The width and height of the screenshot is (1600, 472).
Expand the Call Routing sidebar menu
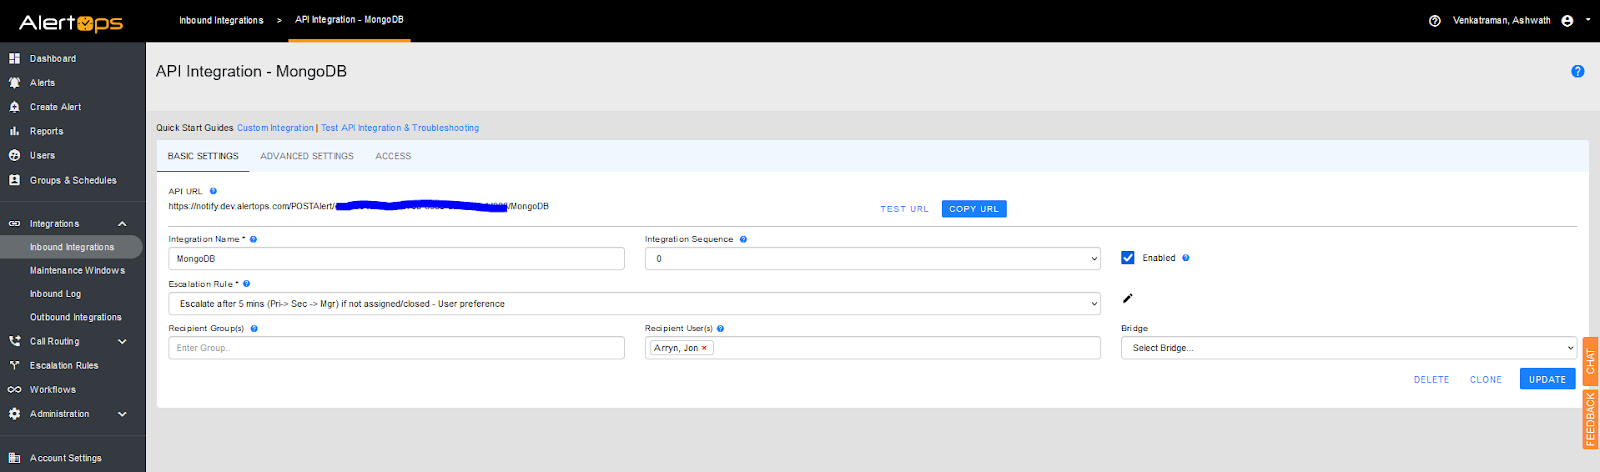(122, 342)
